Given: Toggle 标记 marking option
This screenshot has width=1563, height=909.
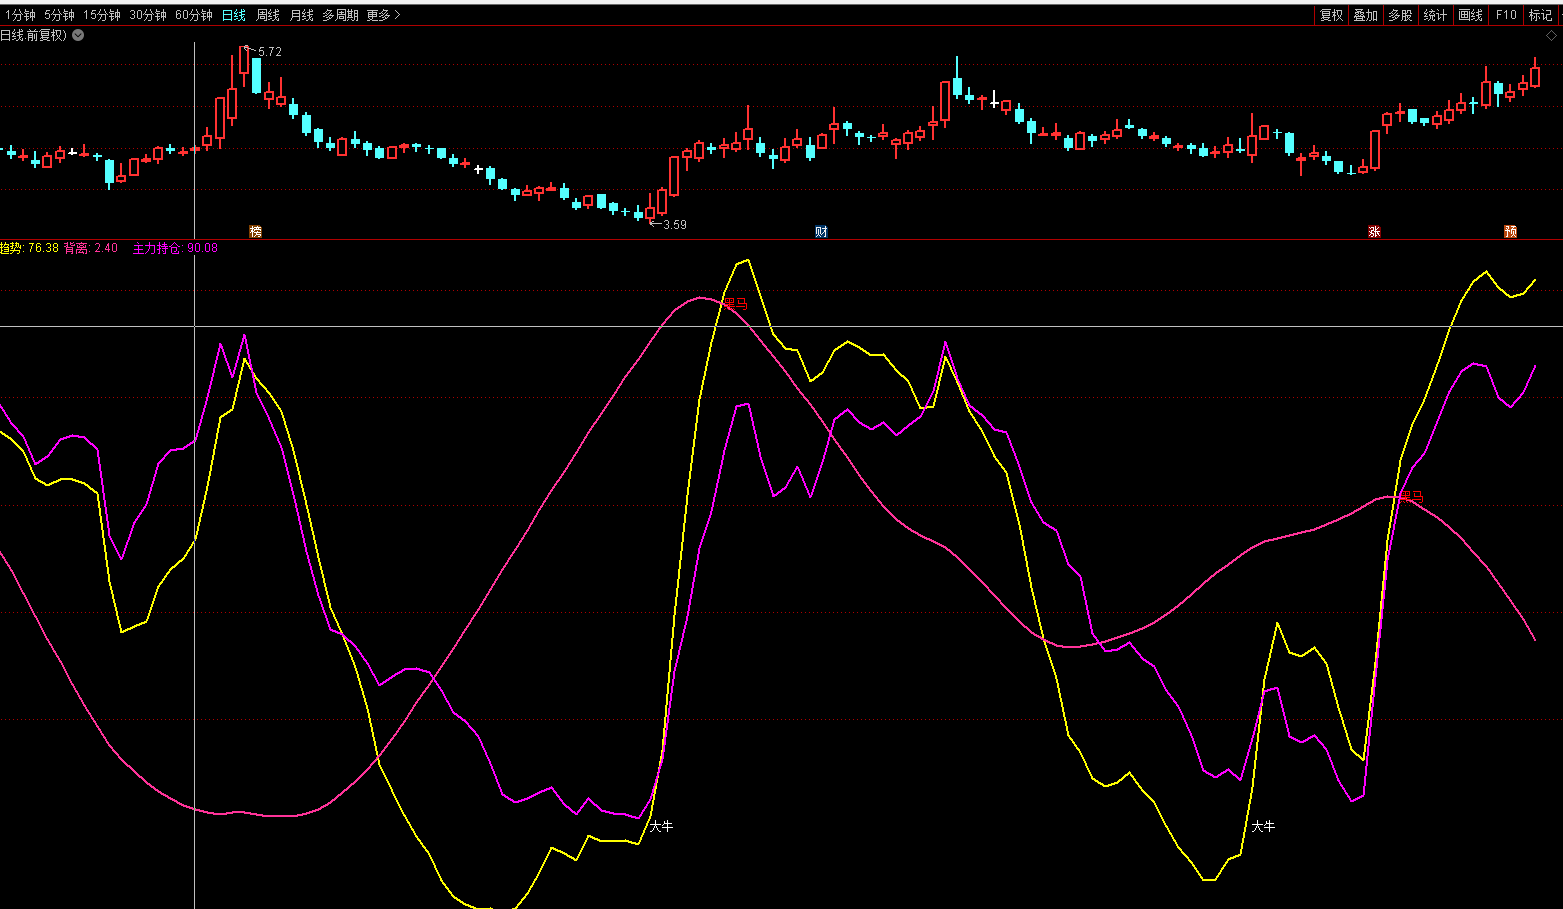Looking at the screenshot, I should click(1540, 15).
